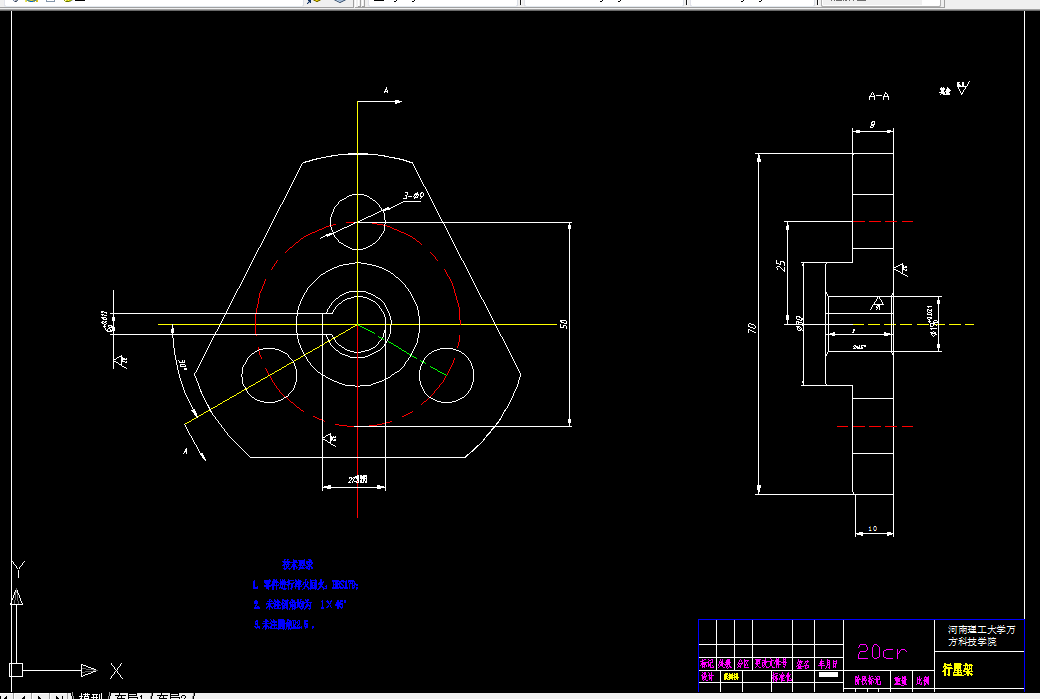Select technical requirement line 2 with 1X45°
This screenshot has height=699, width=1040.
click(300, 605)
